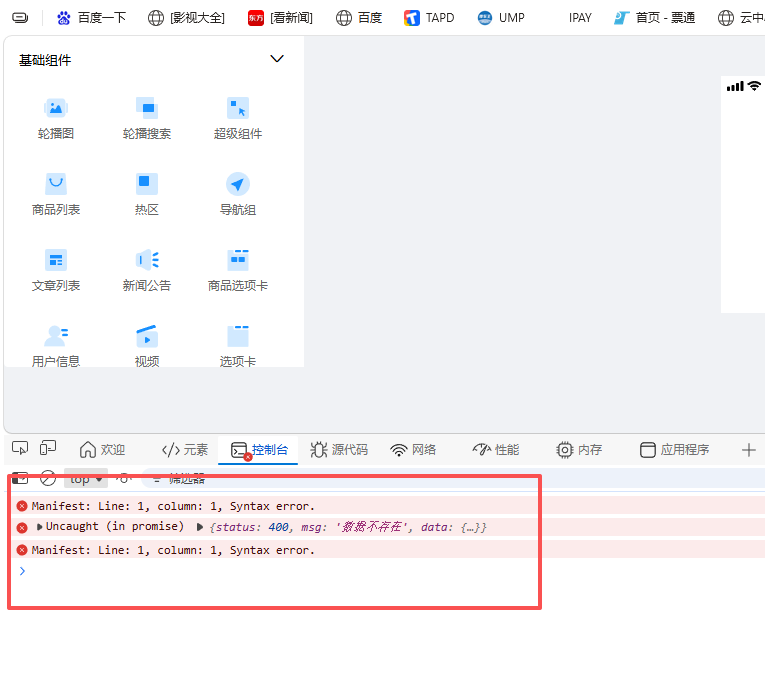Add the 选项卡 tab component
Screen dimensions: 765x692
pos(238,346)
